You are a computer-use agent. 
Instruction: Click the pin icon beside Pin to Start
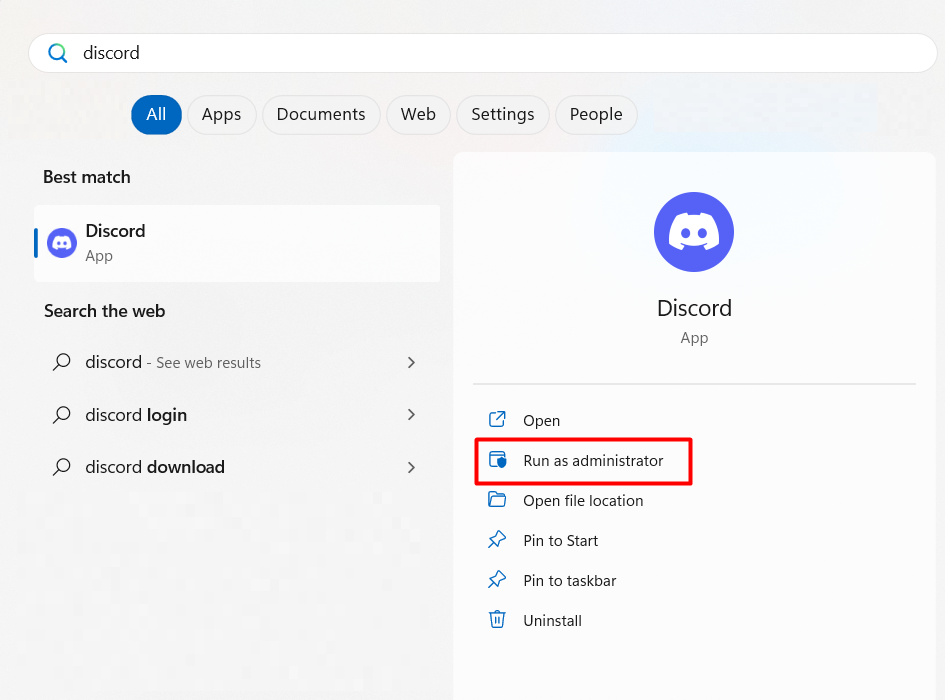[x=497, y=540]
